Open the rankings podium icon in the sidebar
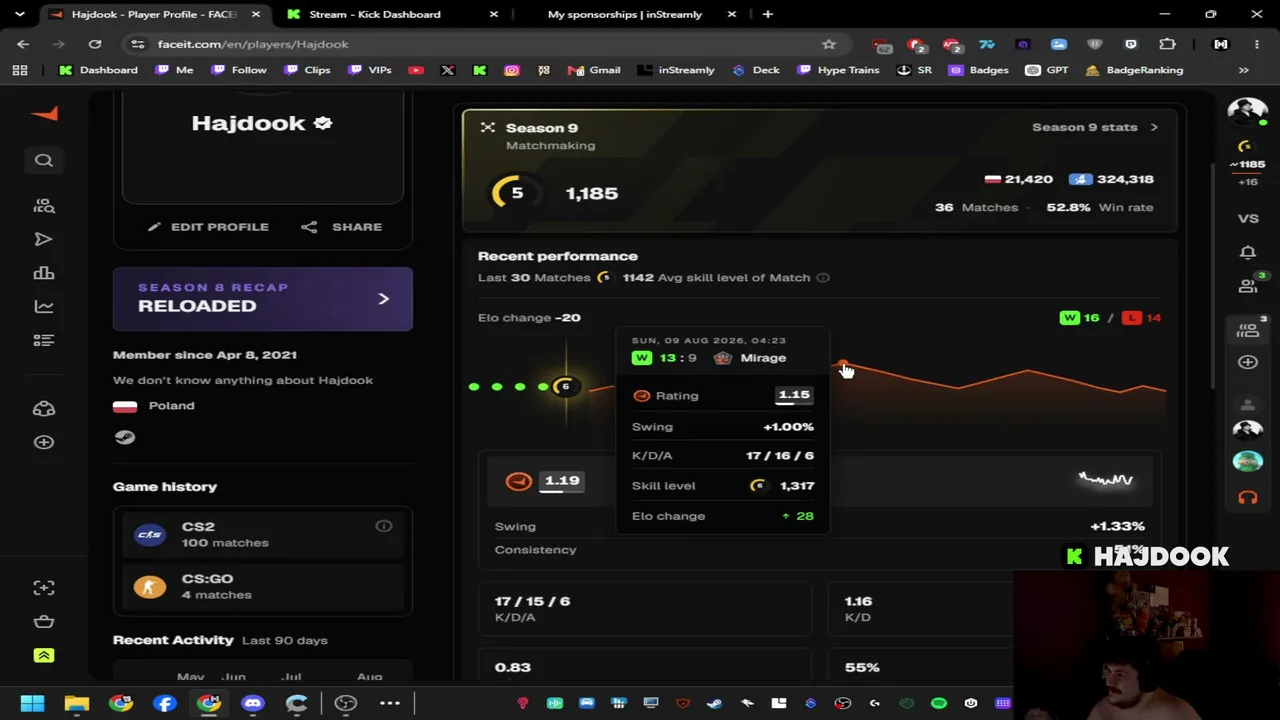 pos(43,273)
